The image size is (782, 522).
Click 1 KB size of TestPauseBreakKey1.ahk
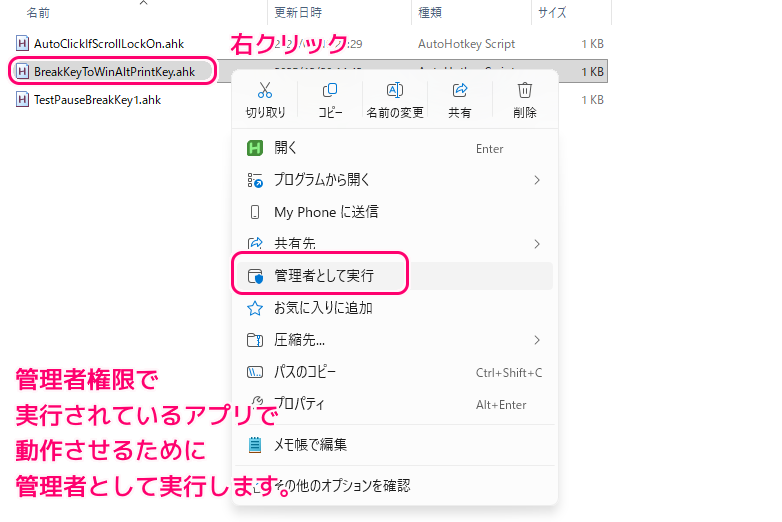click(x=592, y=100)
